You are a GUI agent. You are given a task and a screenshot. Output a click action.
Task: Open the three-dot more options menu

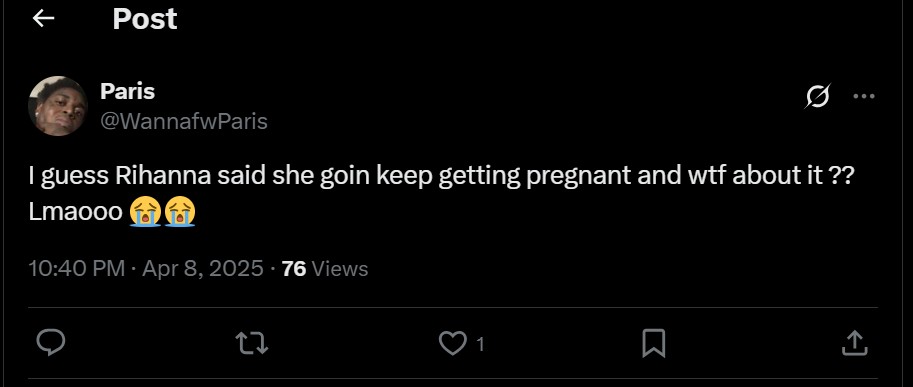864,97
